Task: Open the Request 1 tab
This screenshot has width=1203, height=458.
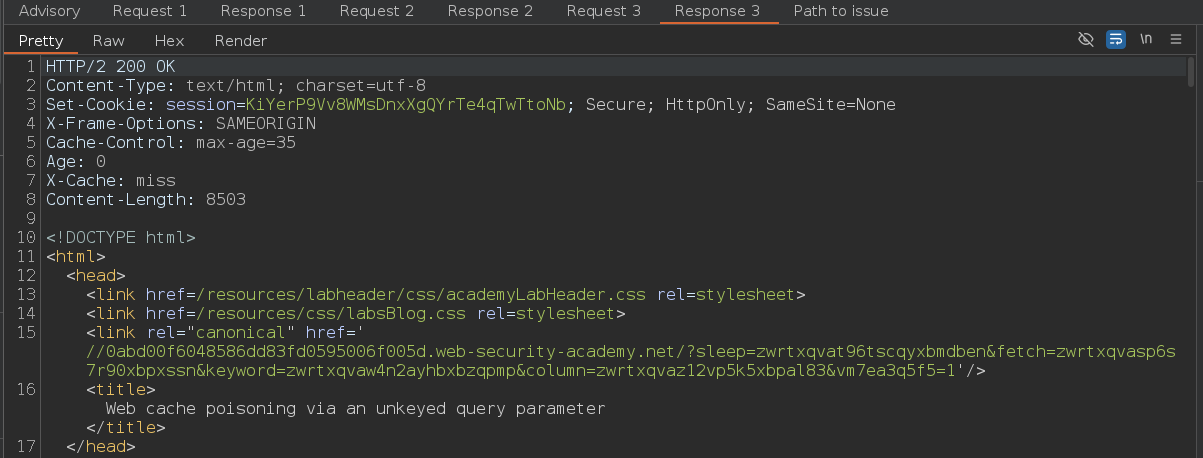Action: pos(150,11)
